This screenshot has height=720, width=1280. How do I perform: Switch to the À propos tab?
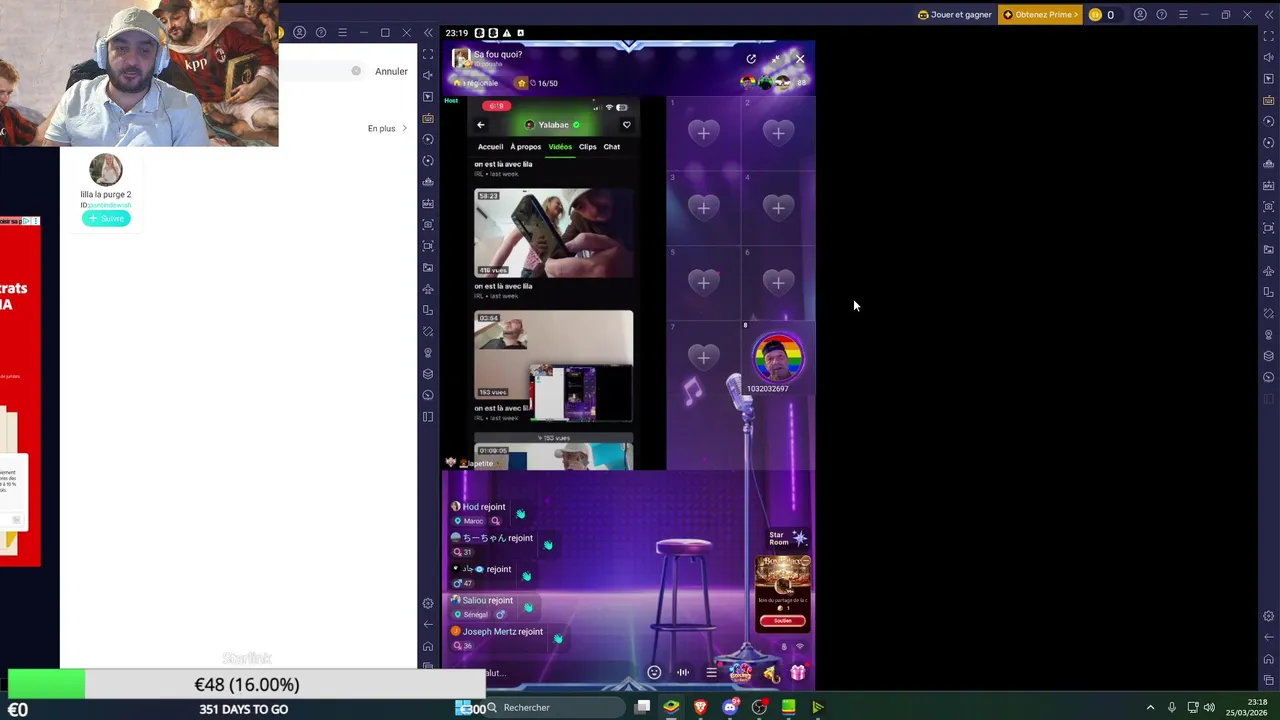click(x=526, y=147)
